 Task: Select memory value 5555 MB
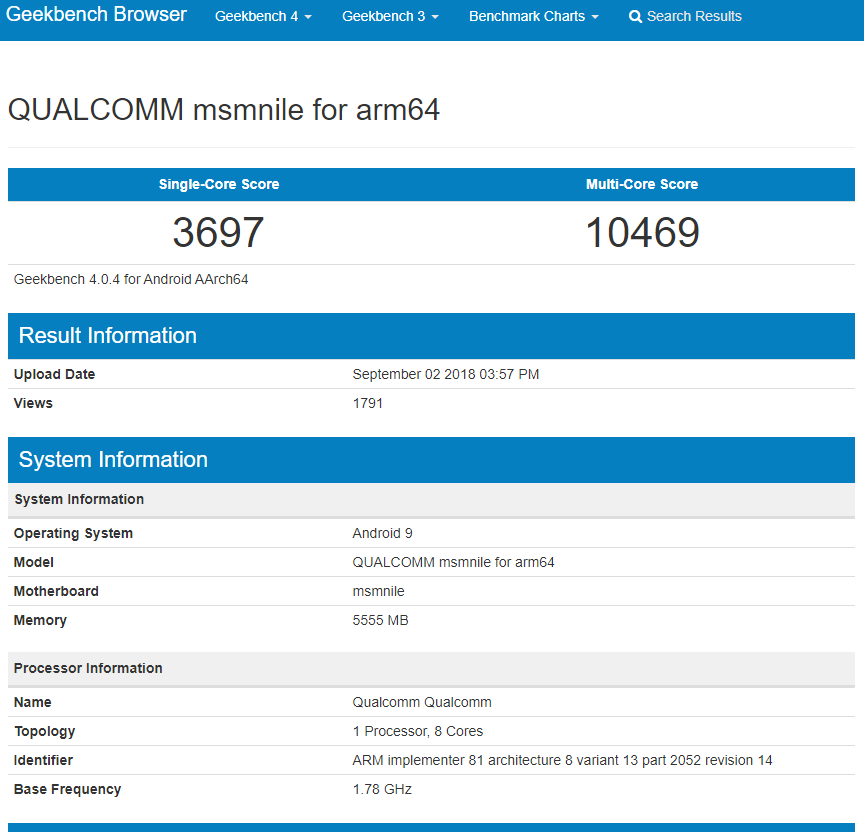point(380,620)
